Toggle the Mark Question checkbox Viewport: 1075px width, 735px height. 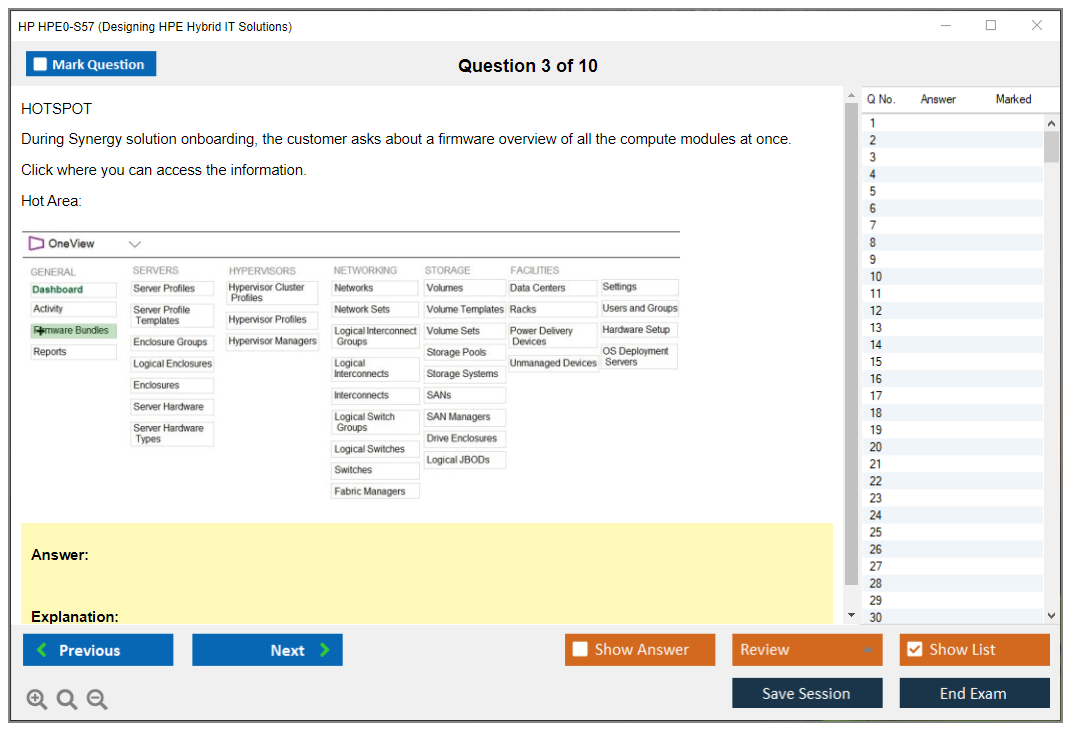click(x=40, y=64)
